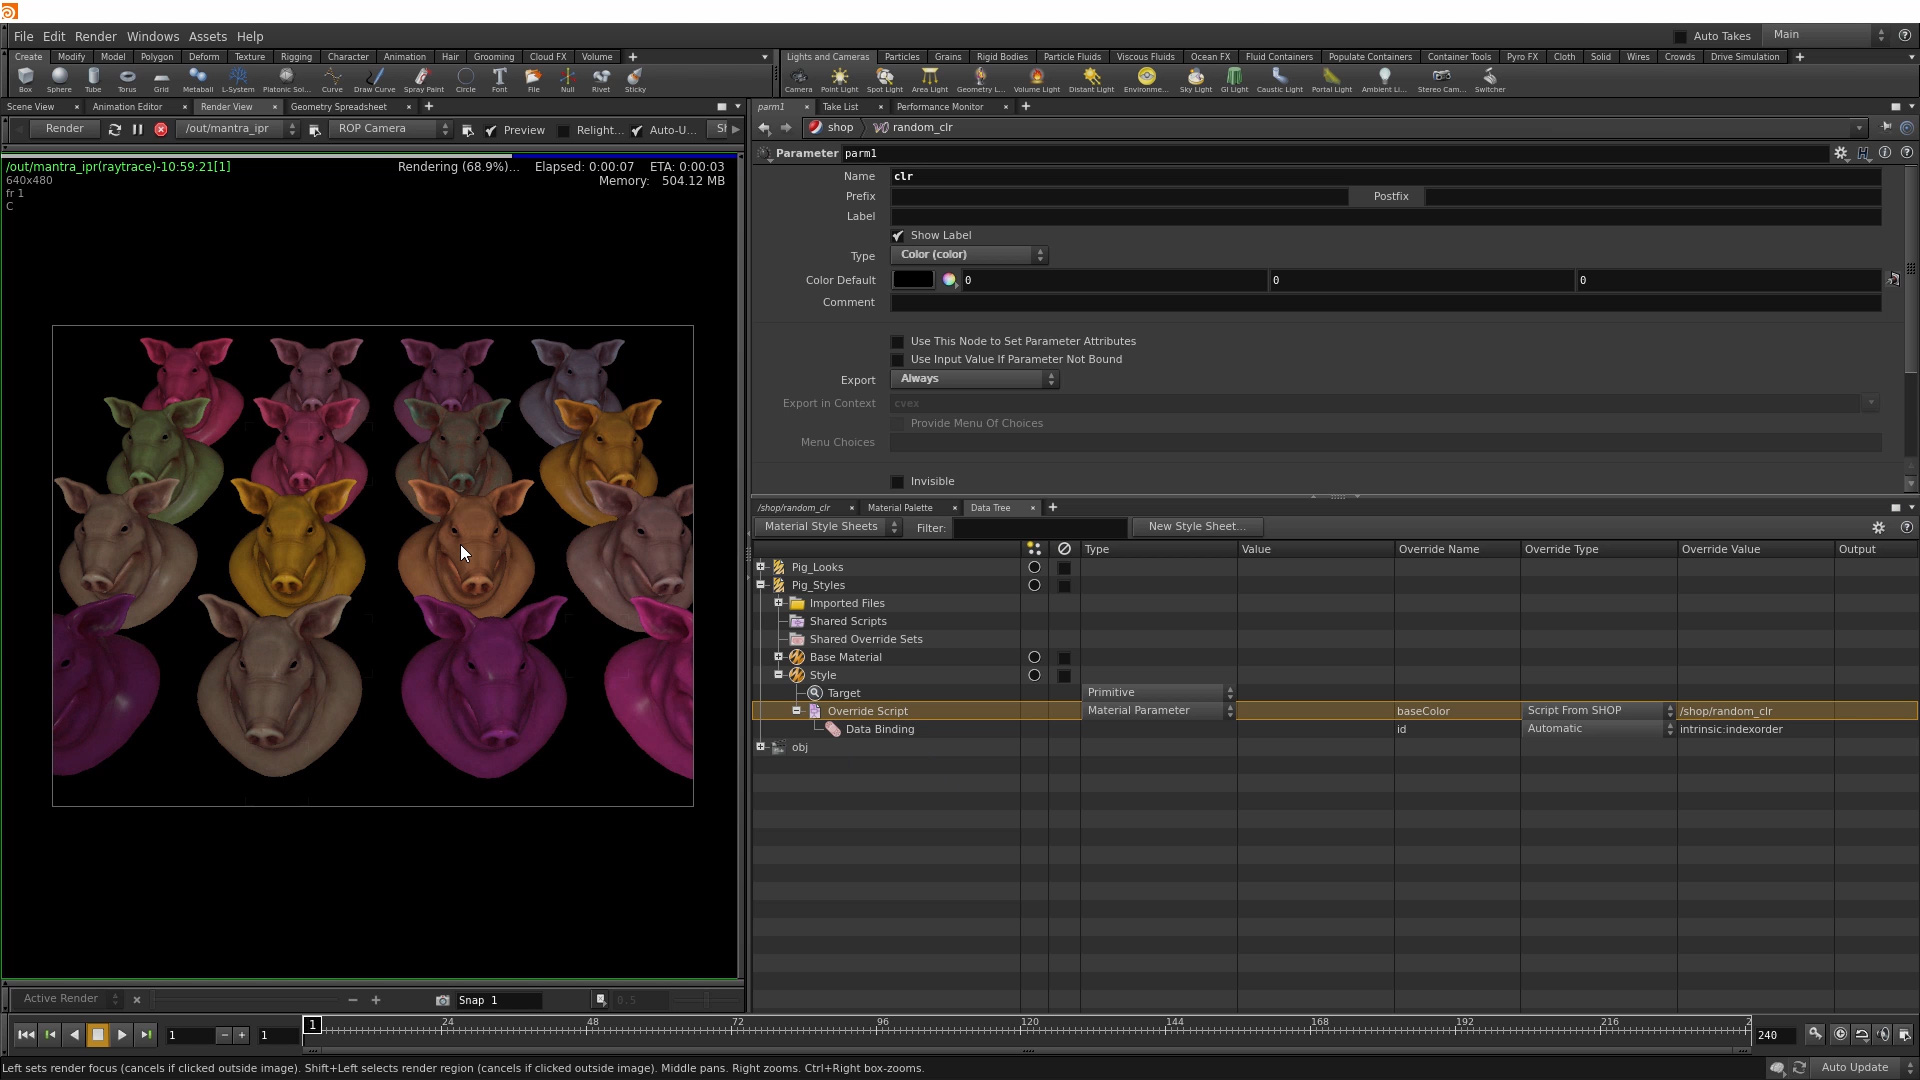
Task: Click the Render button
Action: tap(63, 128)
